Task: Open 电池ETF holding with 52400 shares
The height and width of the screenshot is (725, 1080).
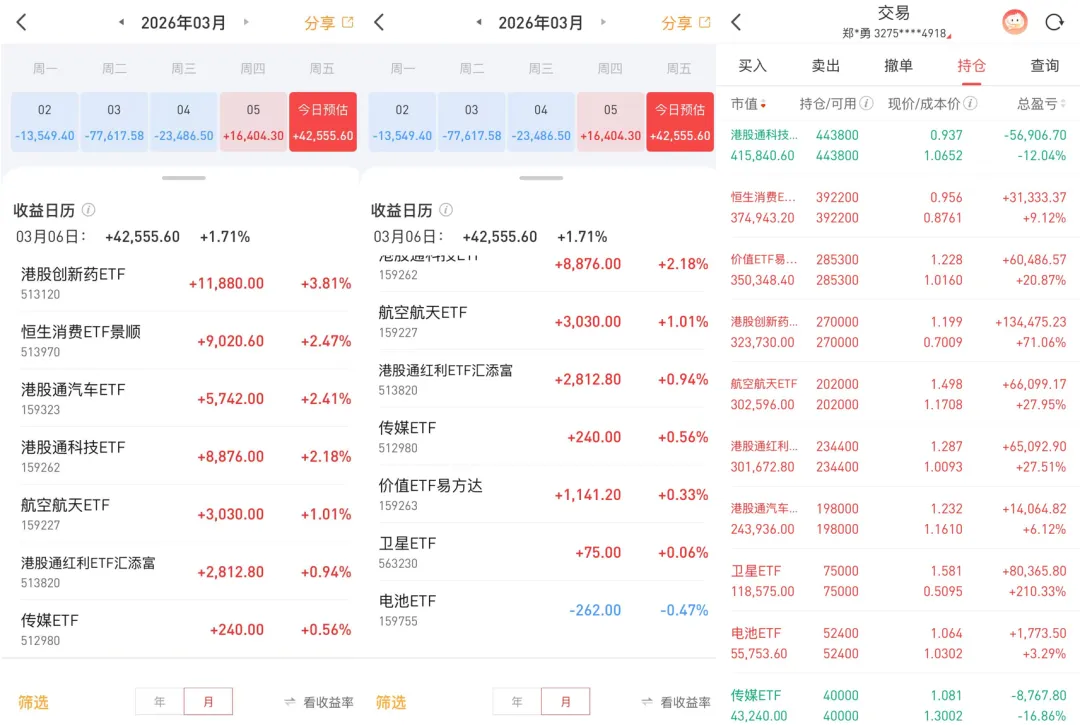Action: (898, 643)
